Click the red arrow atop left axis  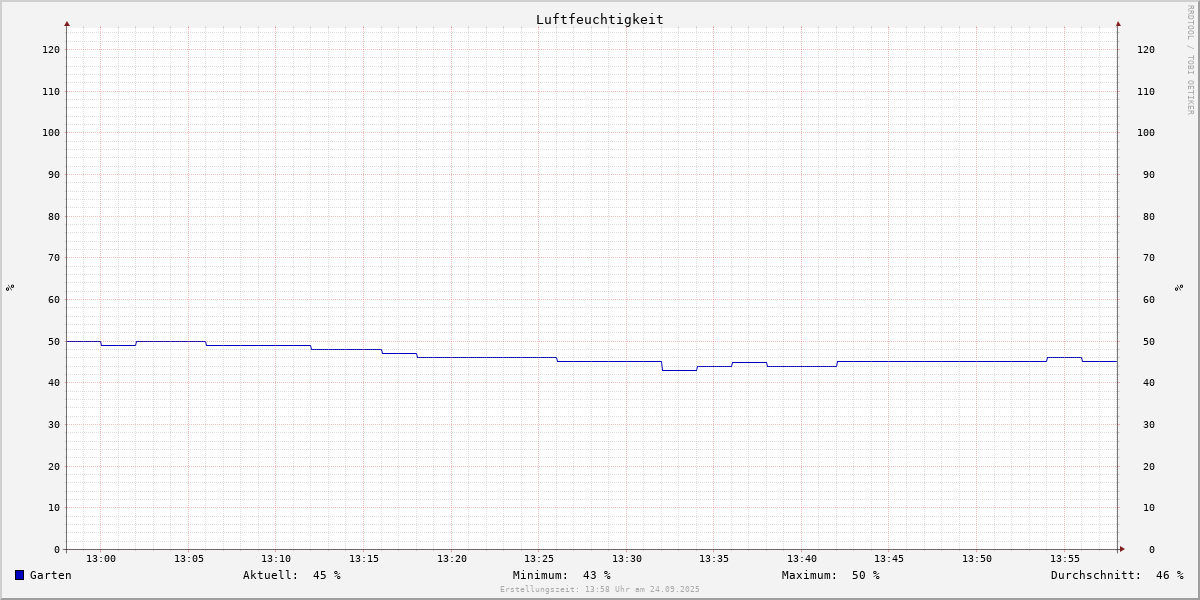pyautogui.click(x=67, y=23)
